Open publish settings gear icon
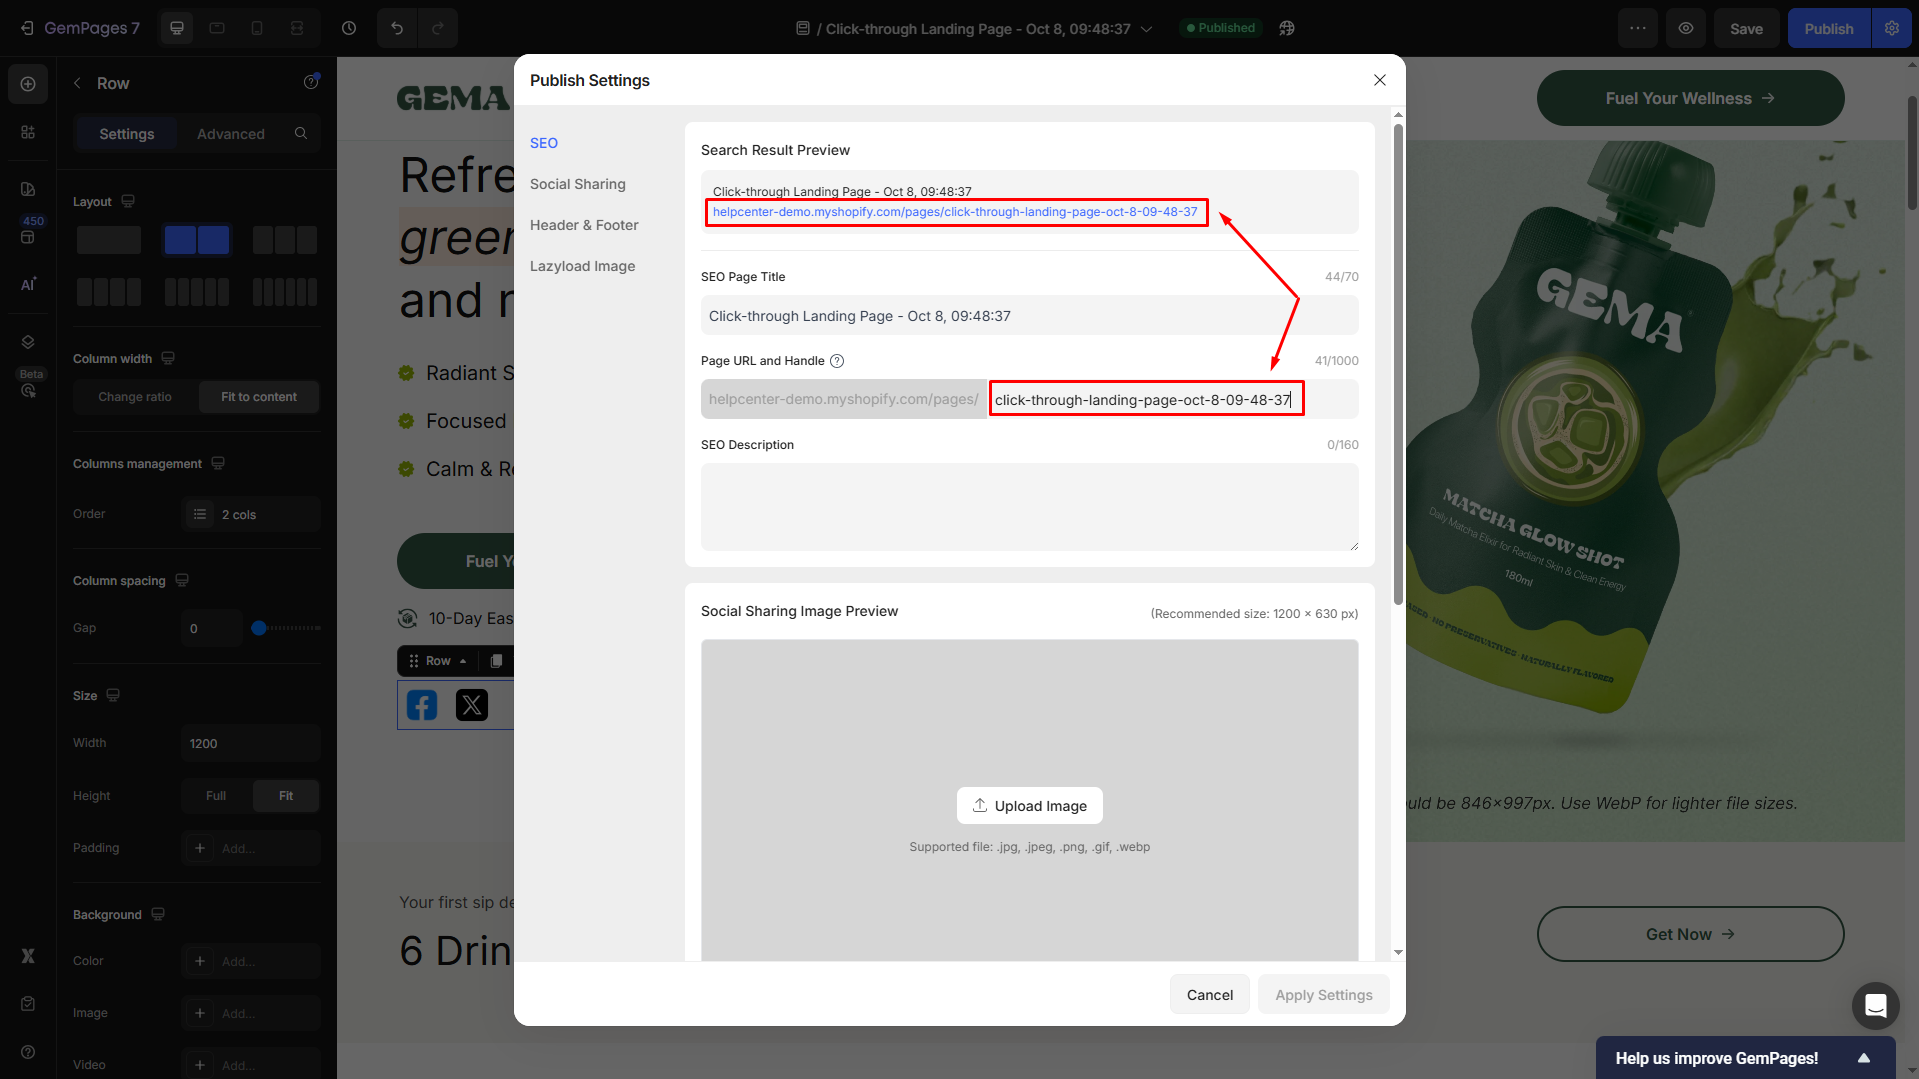The height and width of the screenshot is (1079, 1919). coord(1892,28)
